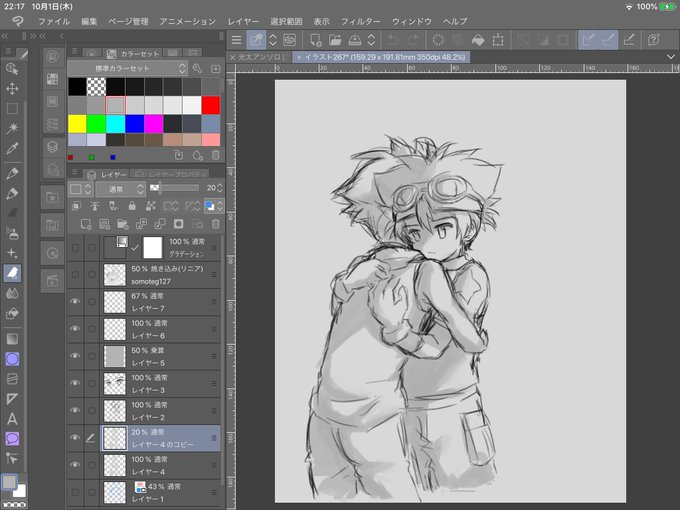Hide レイヤー 4 with eye icon
The image size is (680, 510).
(x=75, y=464)
